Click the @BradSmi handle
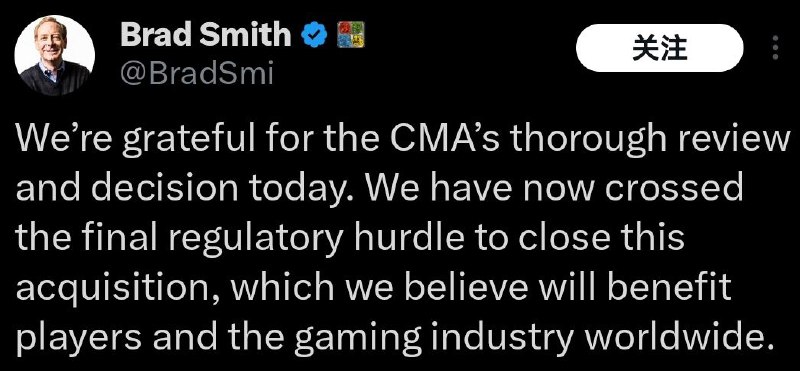Screen dimensions: 800x371 tap(197, 75)
